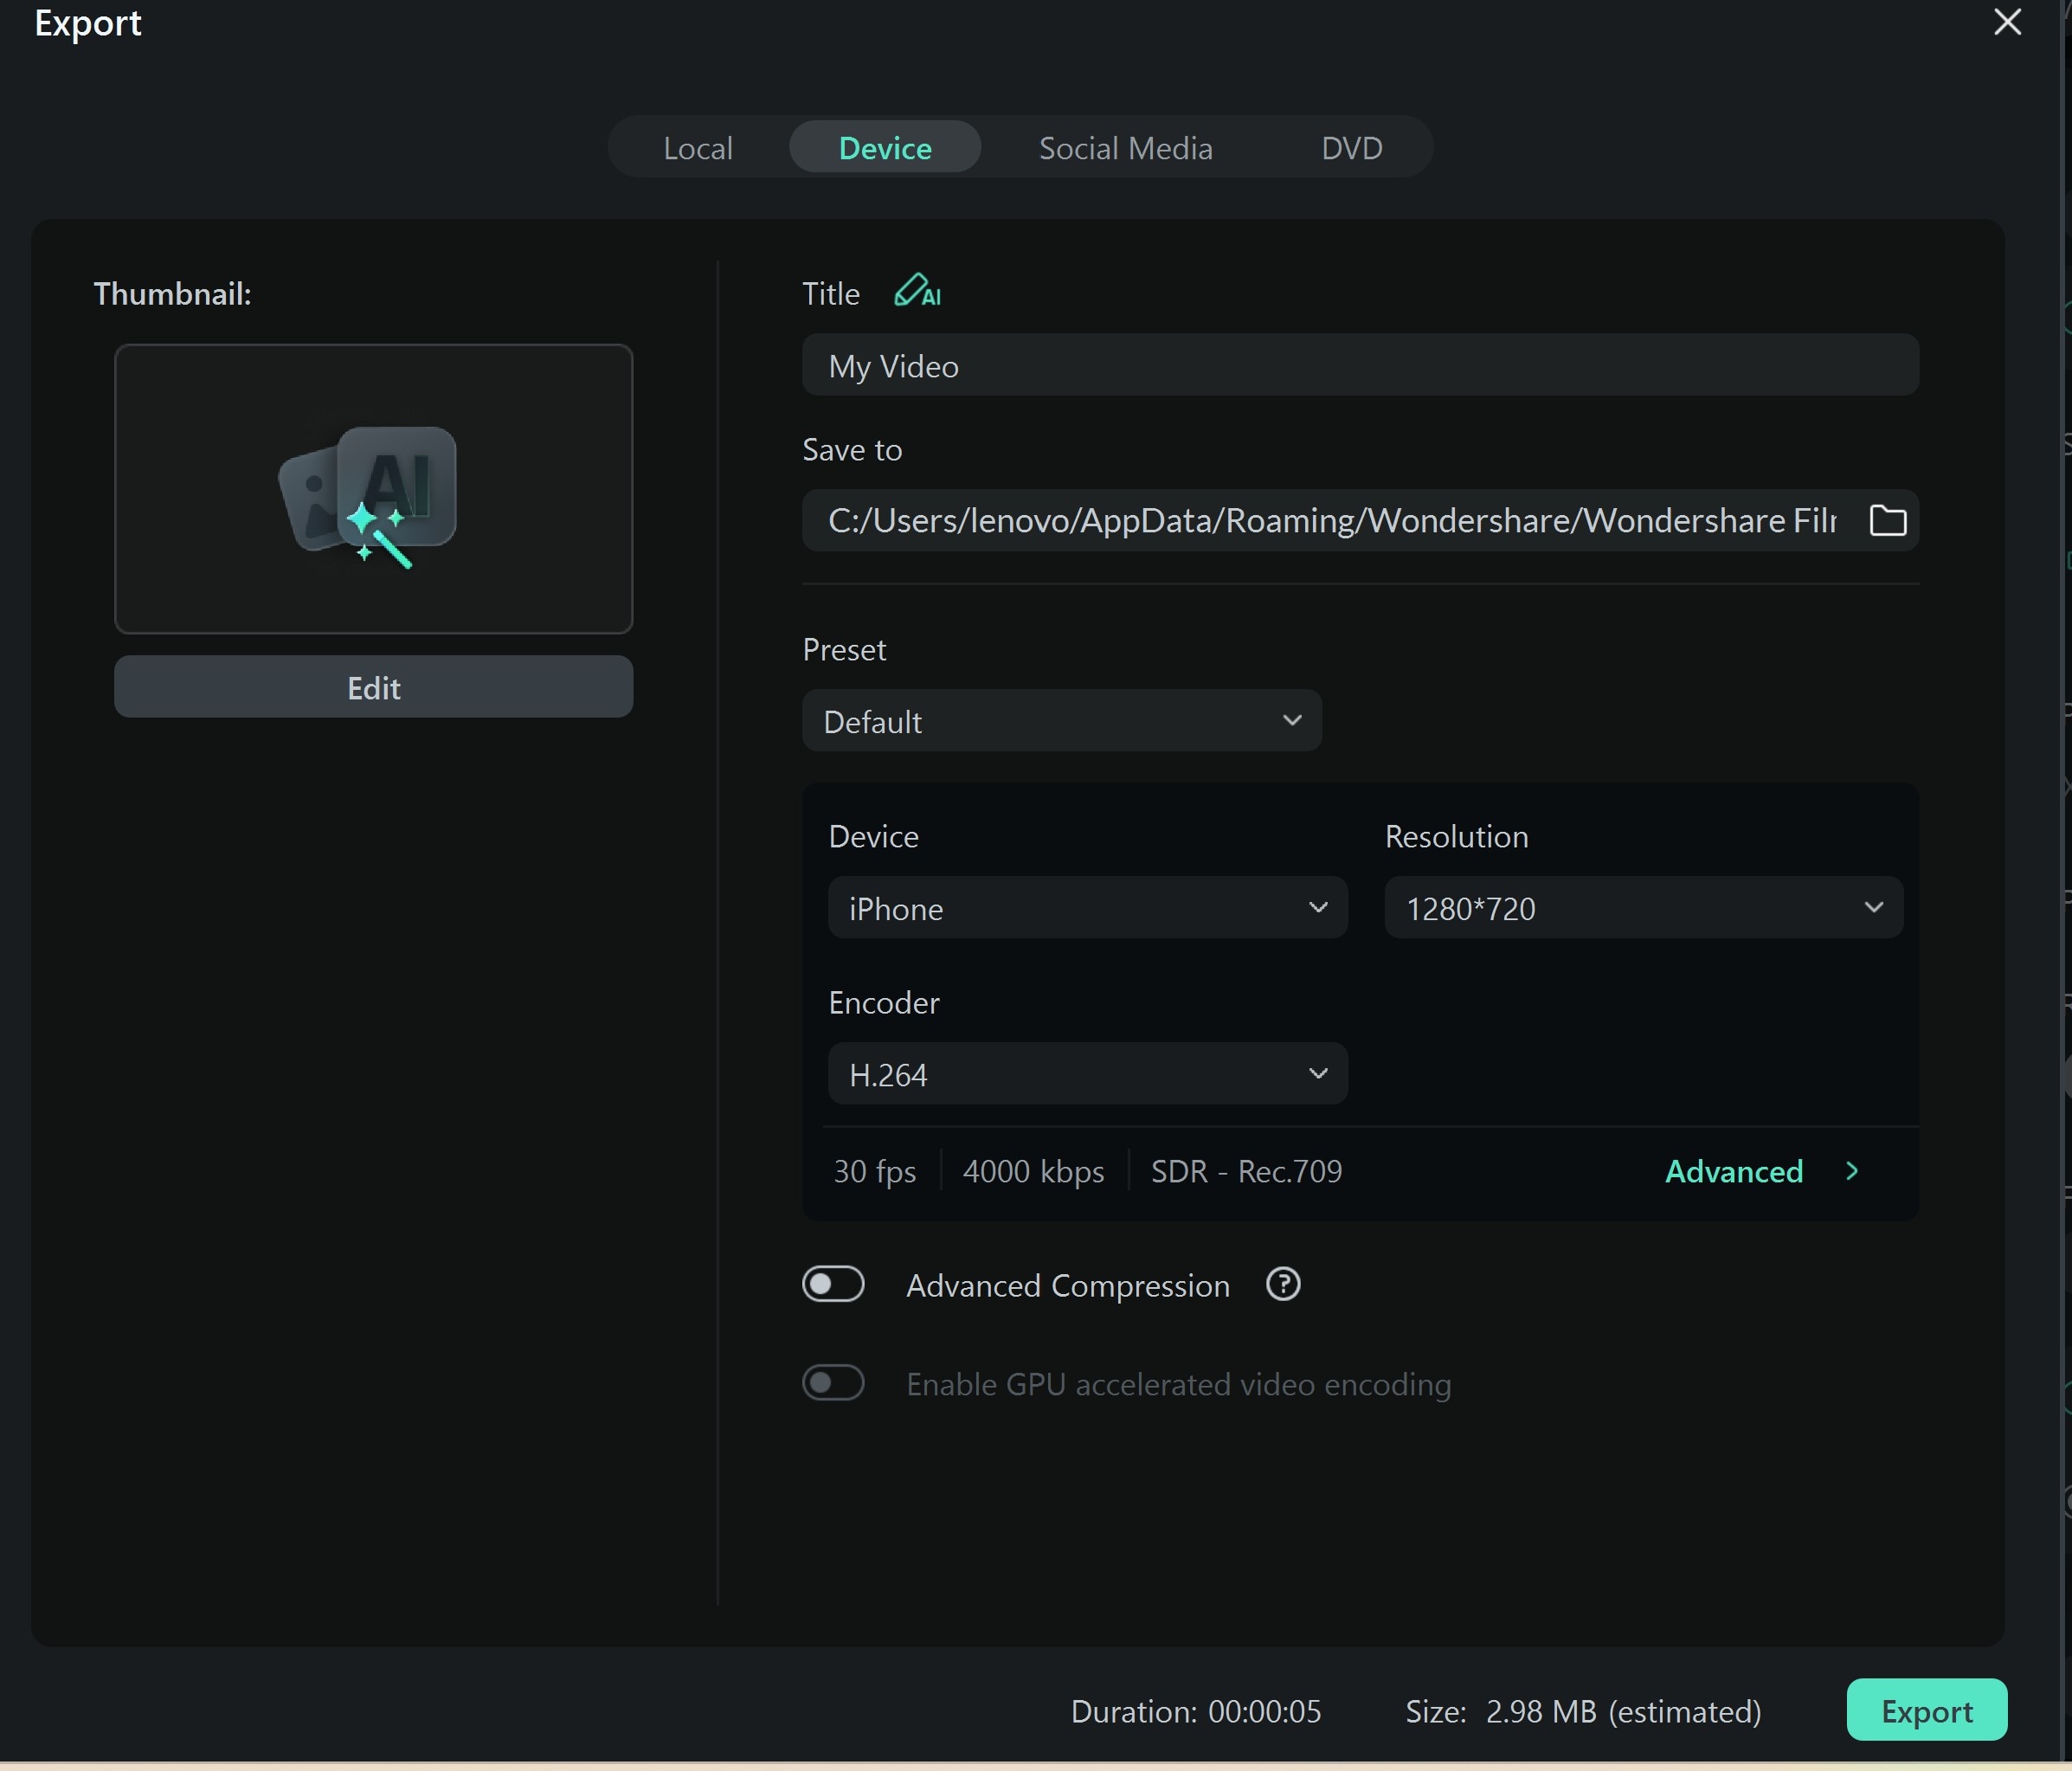This screenshot has width=2072, height=1771.
Task: Click the AI thumbnail placeholder image
Action: [373, 489]
